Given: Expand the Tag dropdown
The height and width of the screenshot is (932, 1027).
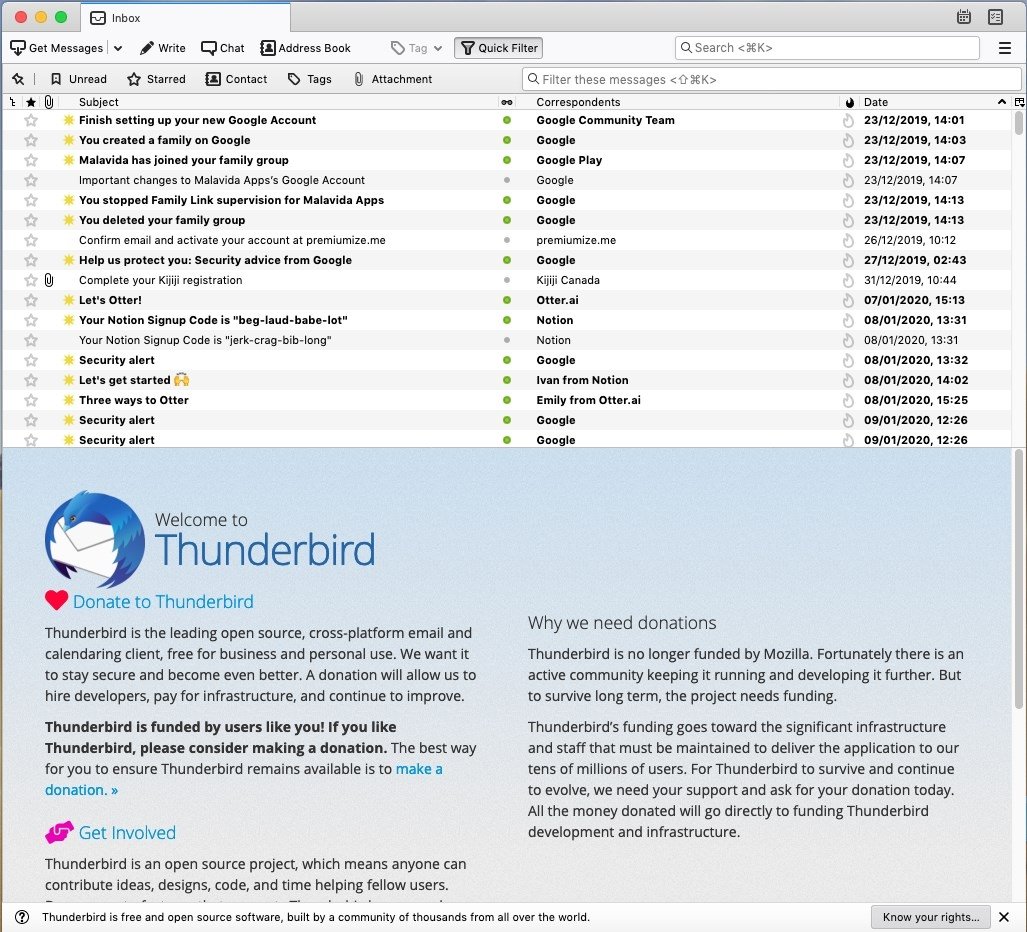Looking at the screenshot, I should click(417, 48).
